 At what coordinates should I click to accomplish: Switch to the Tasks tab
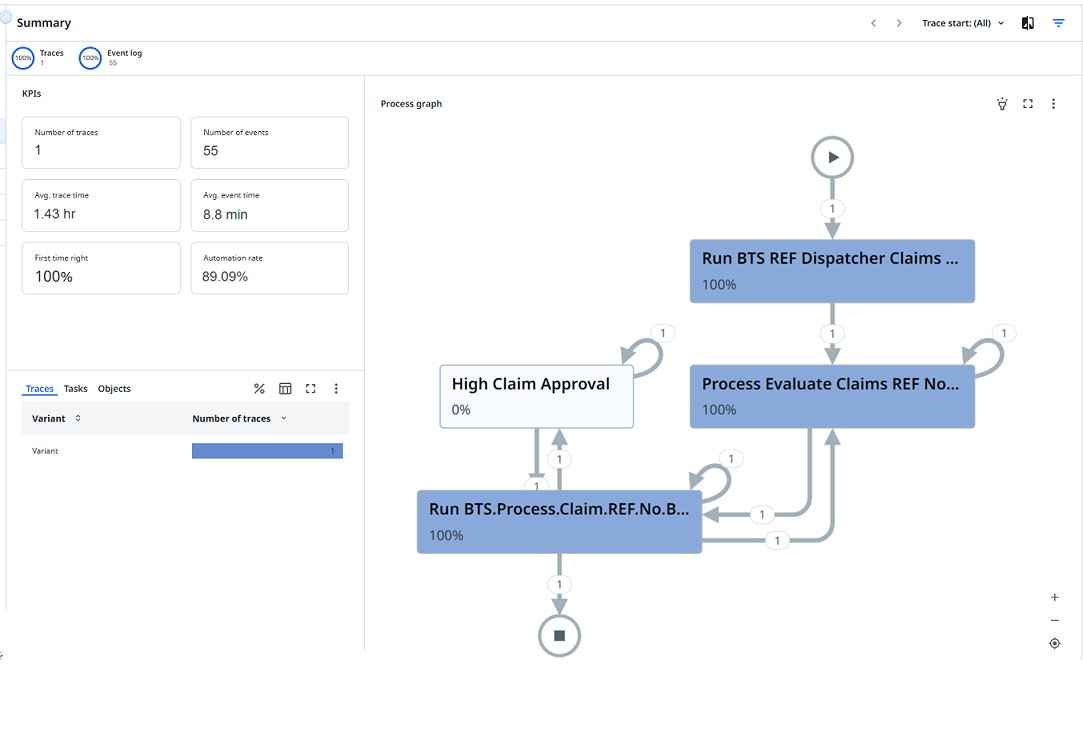pyautogui.click(x=74, y=388)
